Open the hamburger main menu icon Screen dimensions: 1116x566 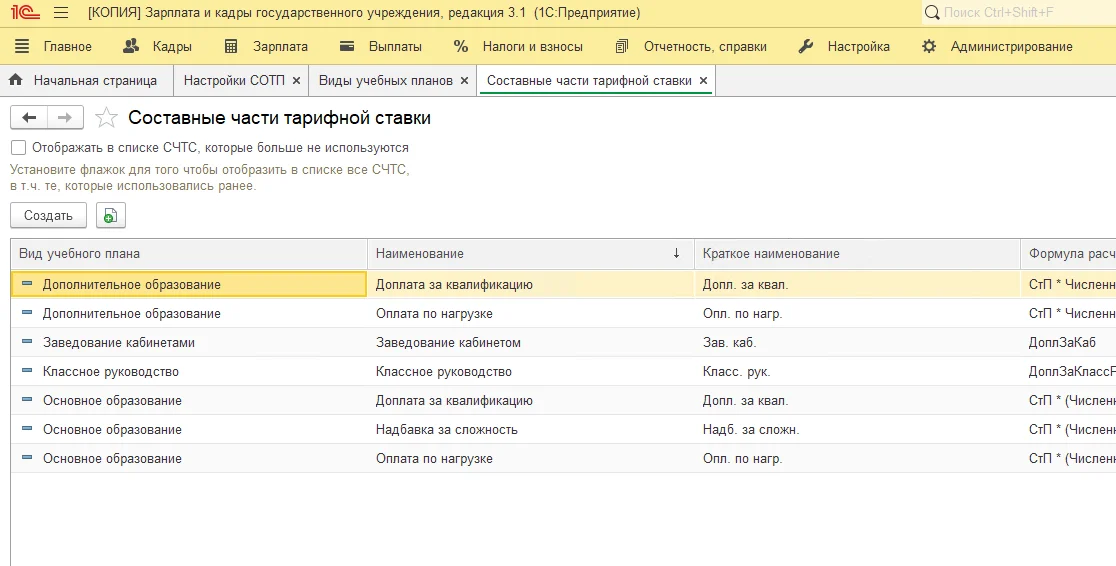point(61,13)
